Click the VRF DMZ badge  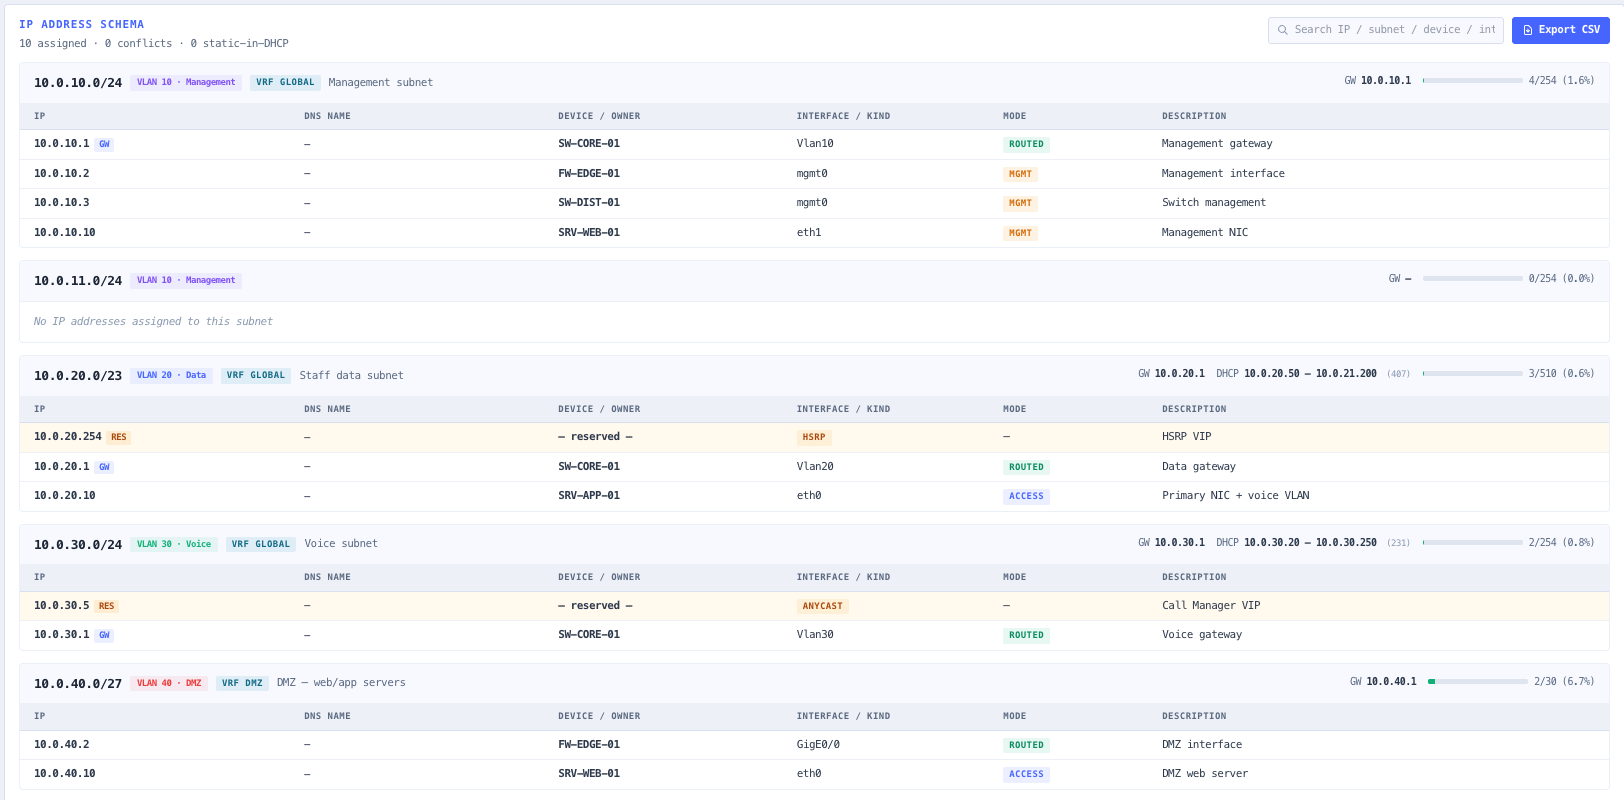click(x=242, y=684)
